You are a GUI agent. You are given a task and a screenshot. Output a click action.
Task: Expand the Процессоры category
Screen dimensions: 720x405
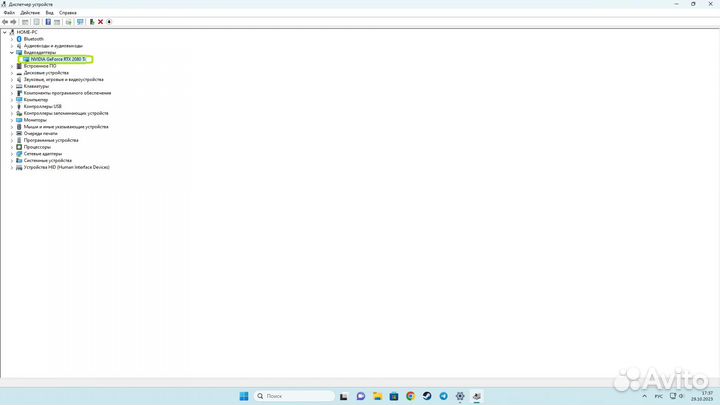point(11,147)
